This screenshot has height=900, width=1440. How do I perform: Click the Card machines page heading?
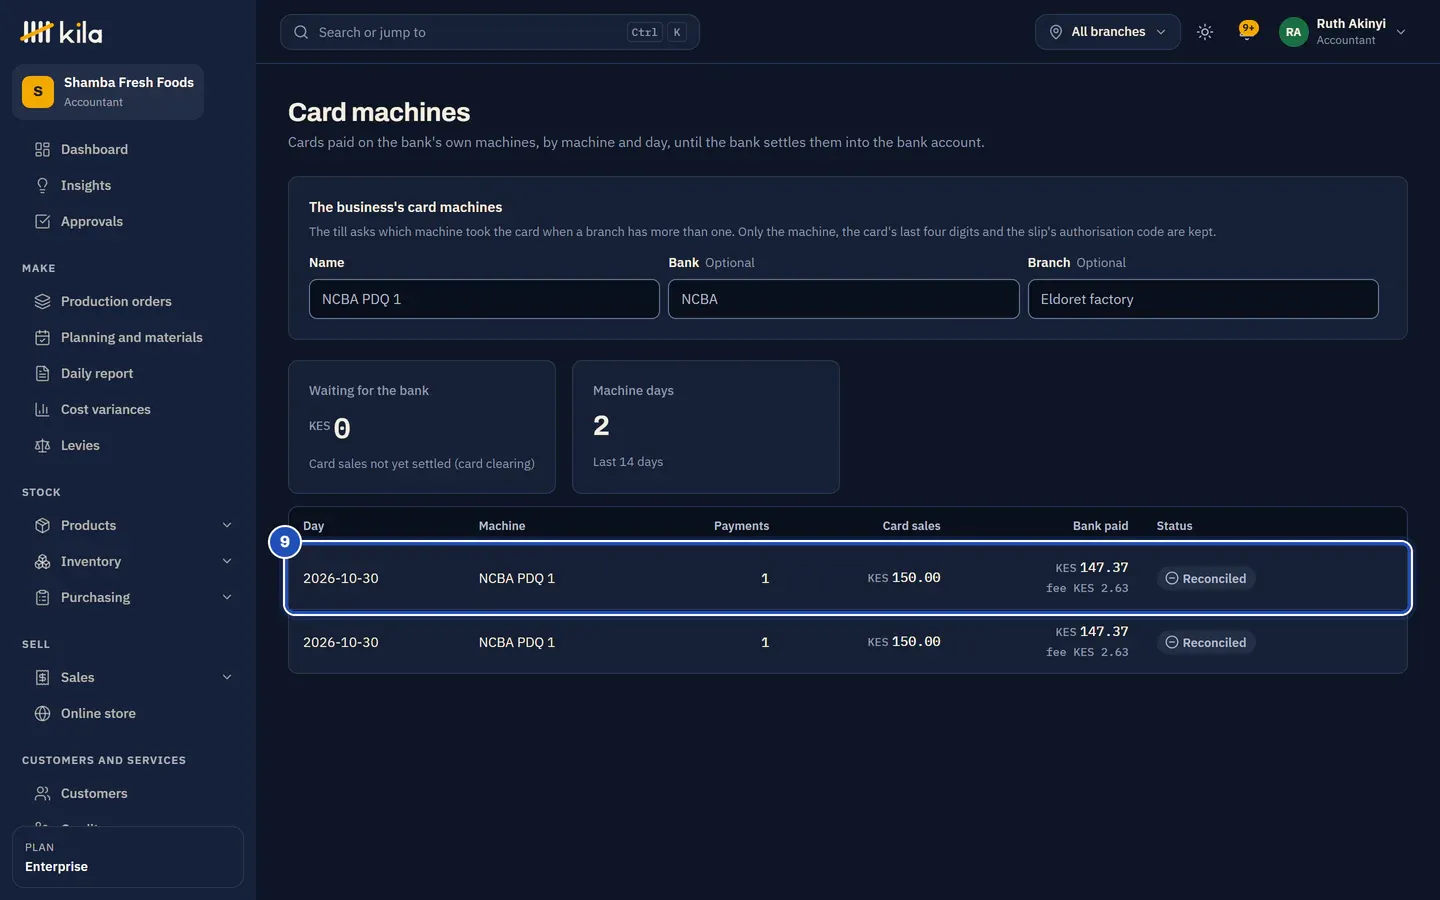[379, 112]
